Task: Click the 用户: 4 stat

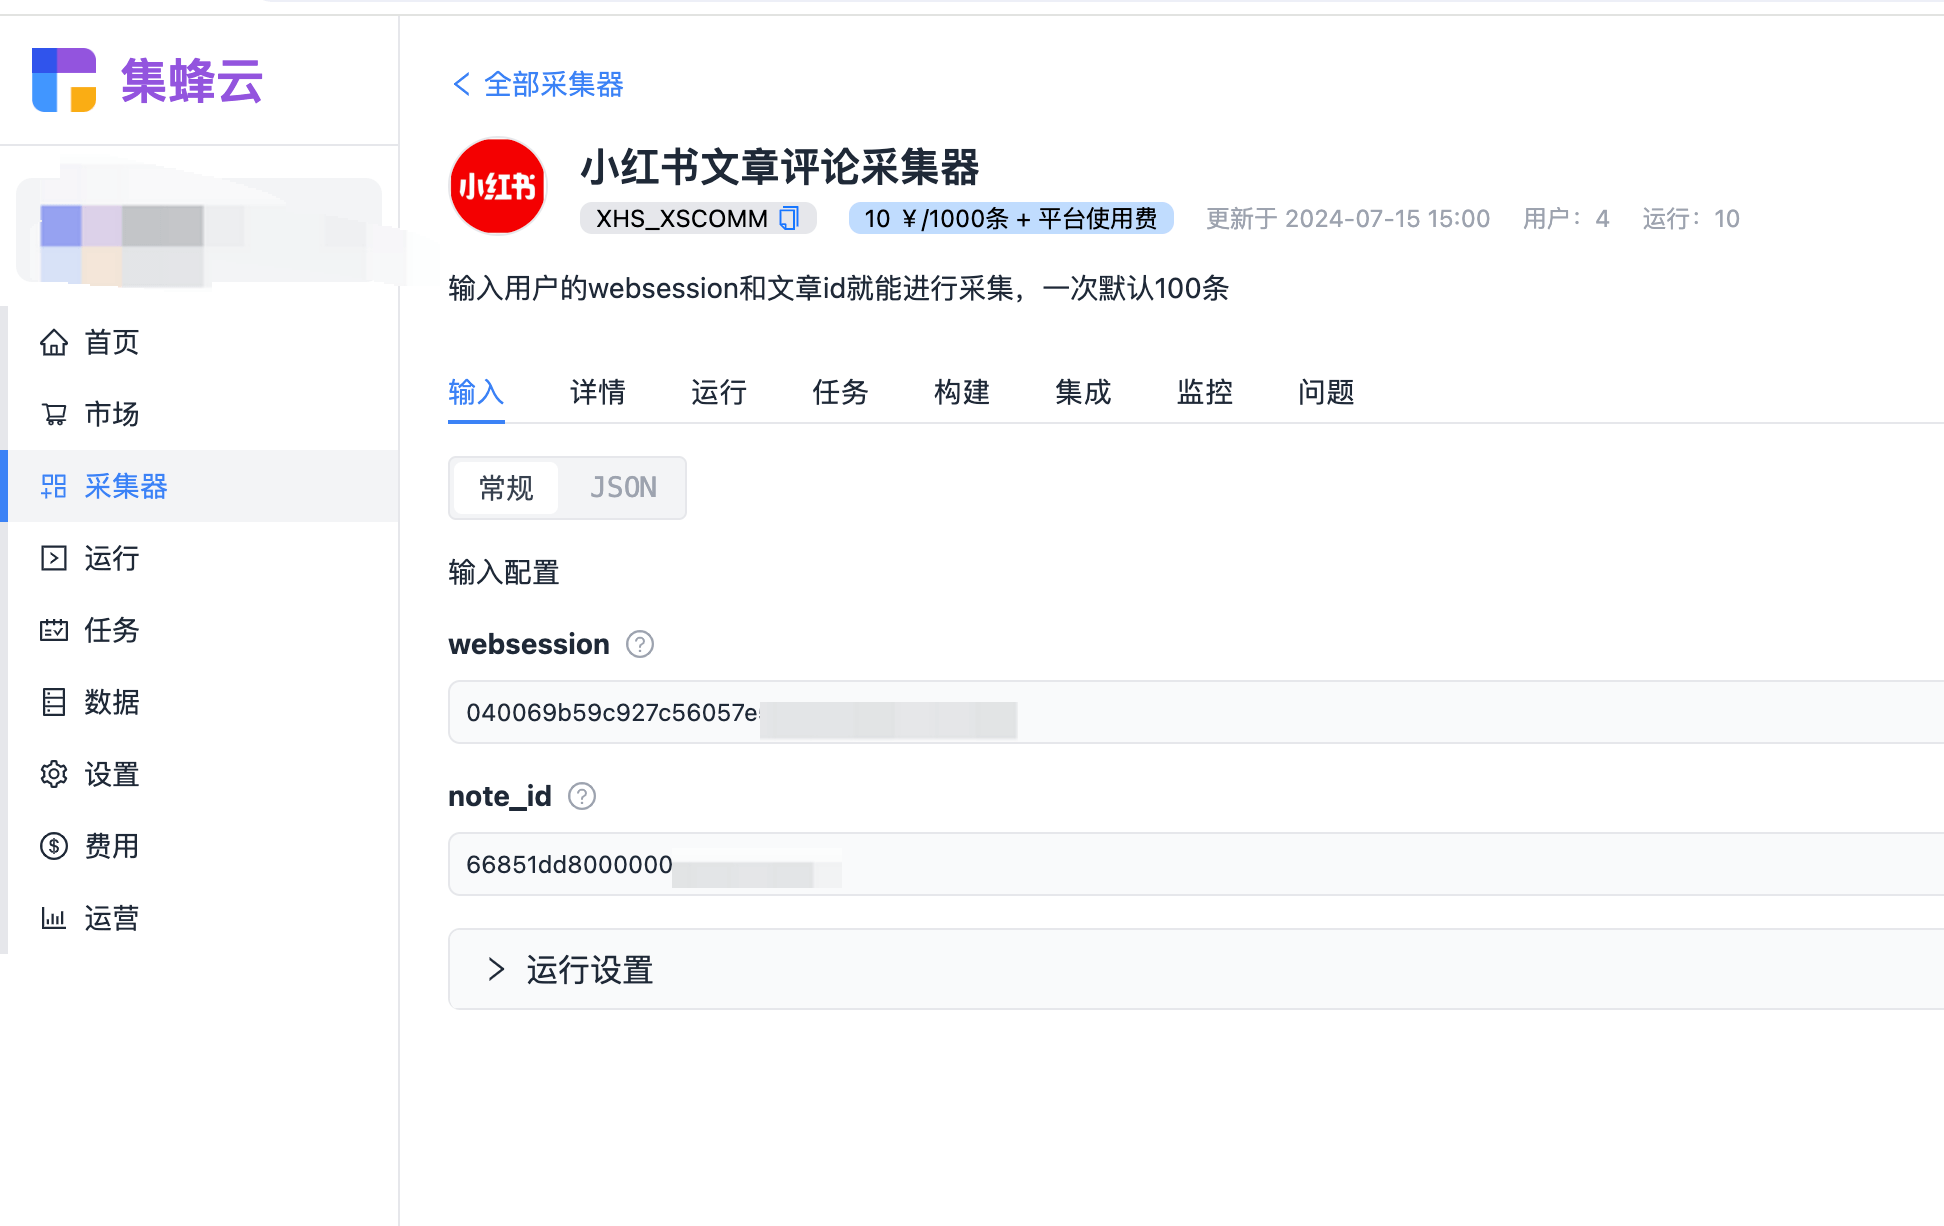Action: click(x=1566, y=218)
